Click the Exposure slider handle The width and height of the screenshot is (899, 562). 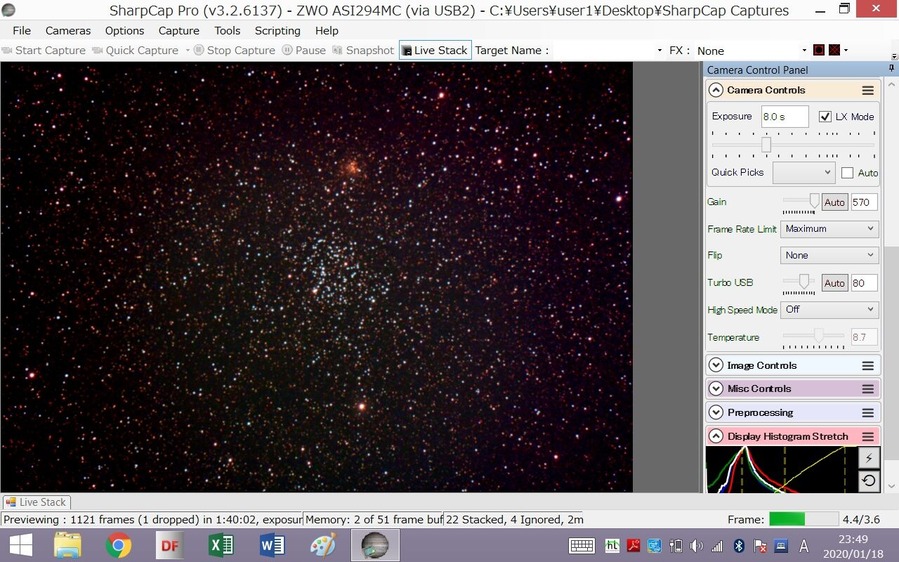[x=766, y=145]
